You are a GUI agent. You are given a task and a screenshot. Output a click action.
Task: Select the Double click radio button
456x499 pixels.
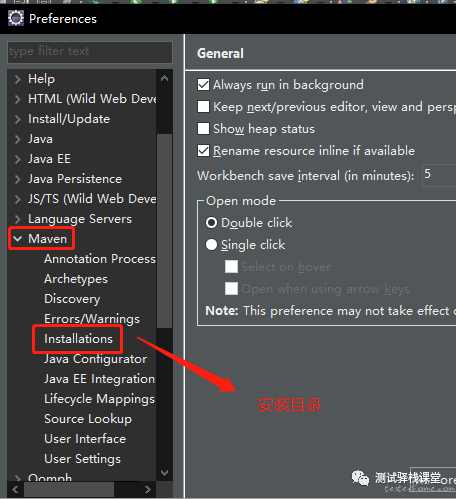pos(211,223)
